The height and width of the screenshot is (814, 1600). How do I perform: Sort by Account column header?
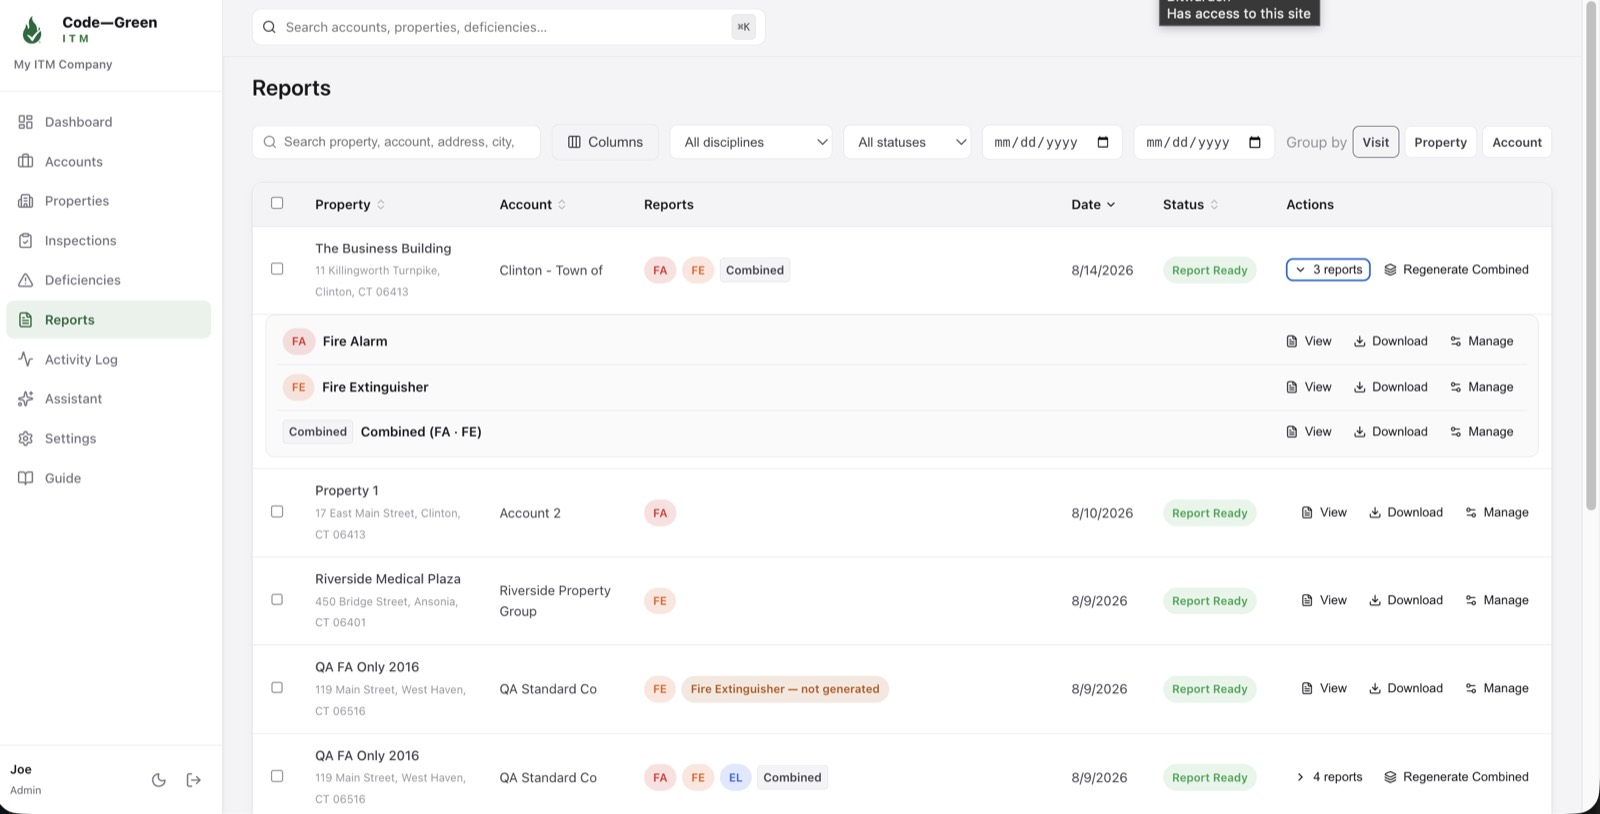click(x=533, y=205)
